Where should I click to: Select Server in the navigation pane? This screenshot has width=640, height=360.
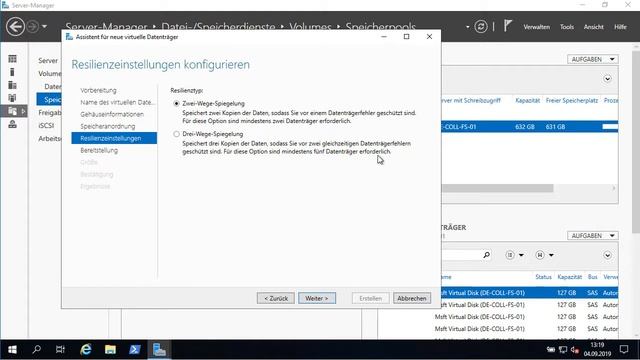[48, 60]
